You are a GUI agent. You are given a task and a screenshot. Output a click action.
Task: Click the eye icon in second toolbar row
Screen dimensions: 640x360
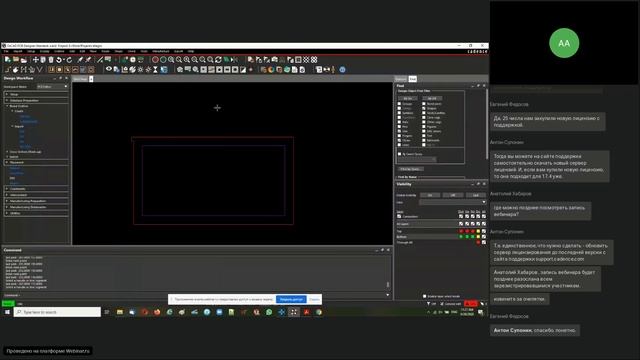[109, 69]
